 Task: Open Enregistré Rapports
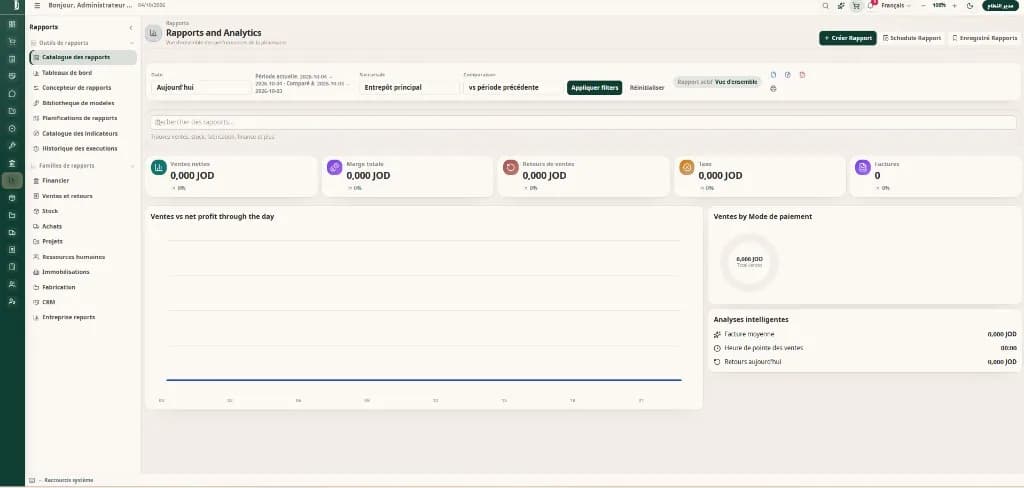(x=984, y=38)
